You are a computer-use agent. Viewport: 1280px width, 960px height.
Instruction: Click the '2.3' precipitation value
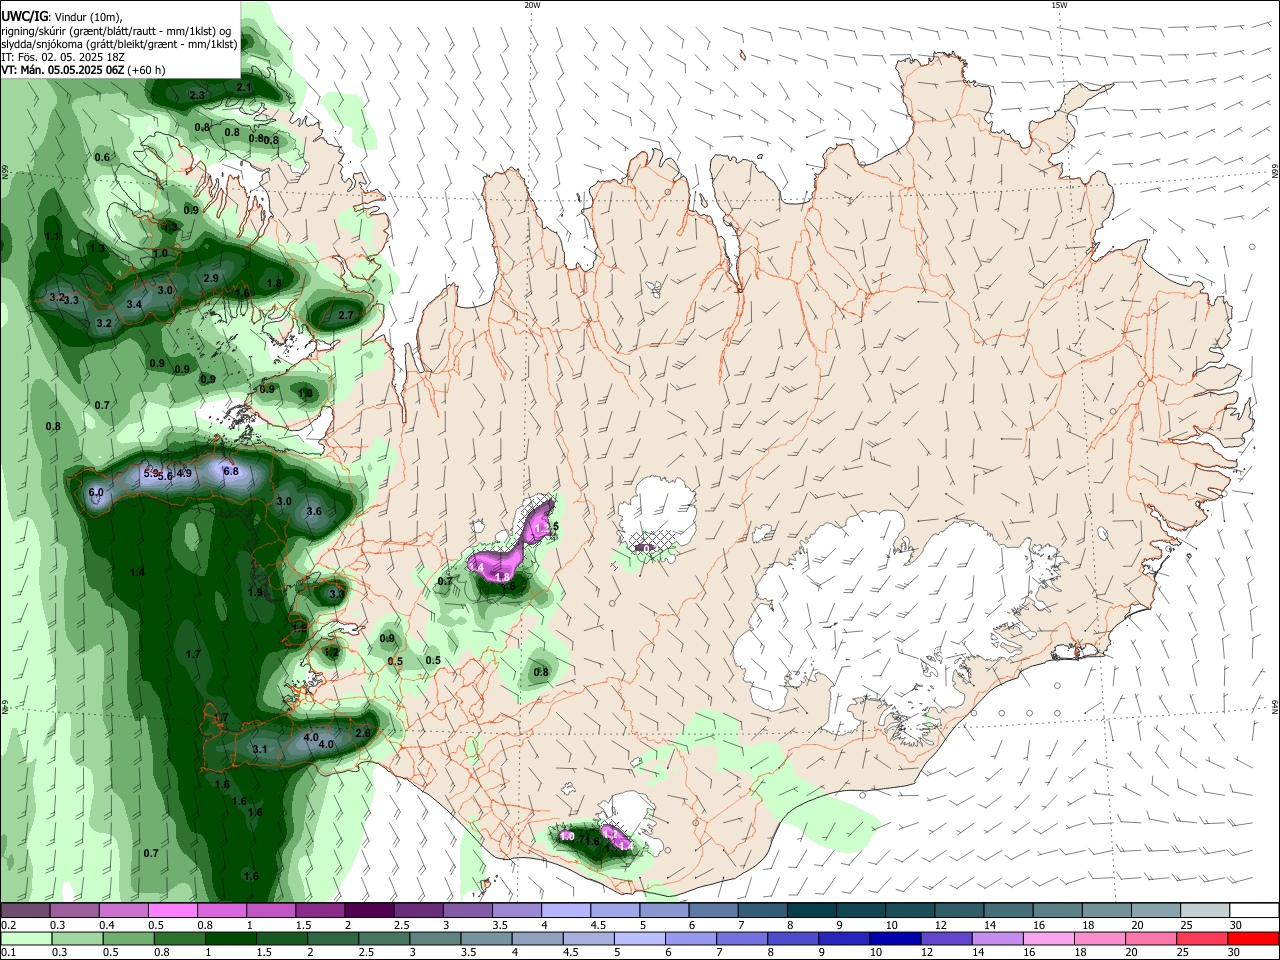[x=197, y=95]
